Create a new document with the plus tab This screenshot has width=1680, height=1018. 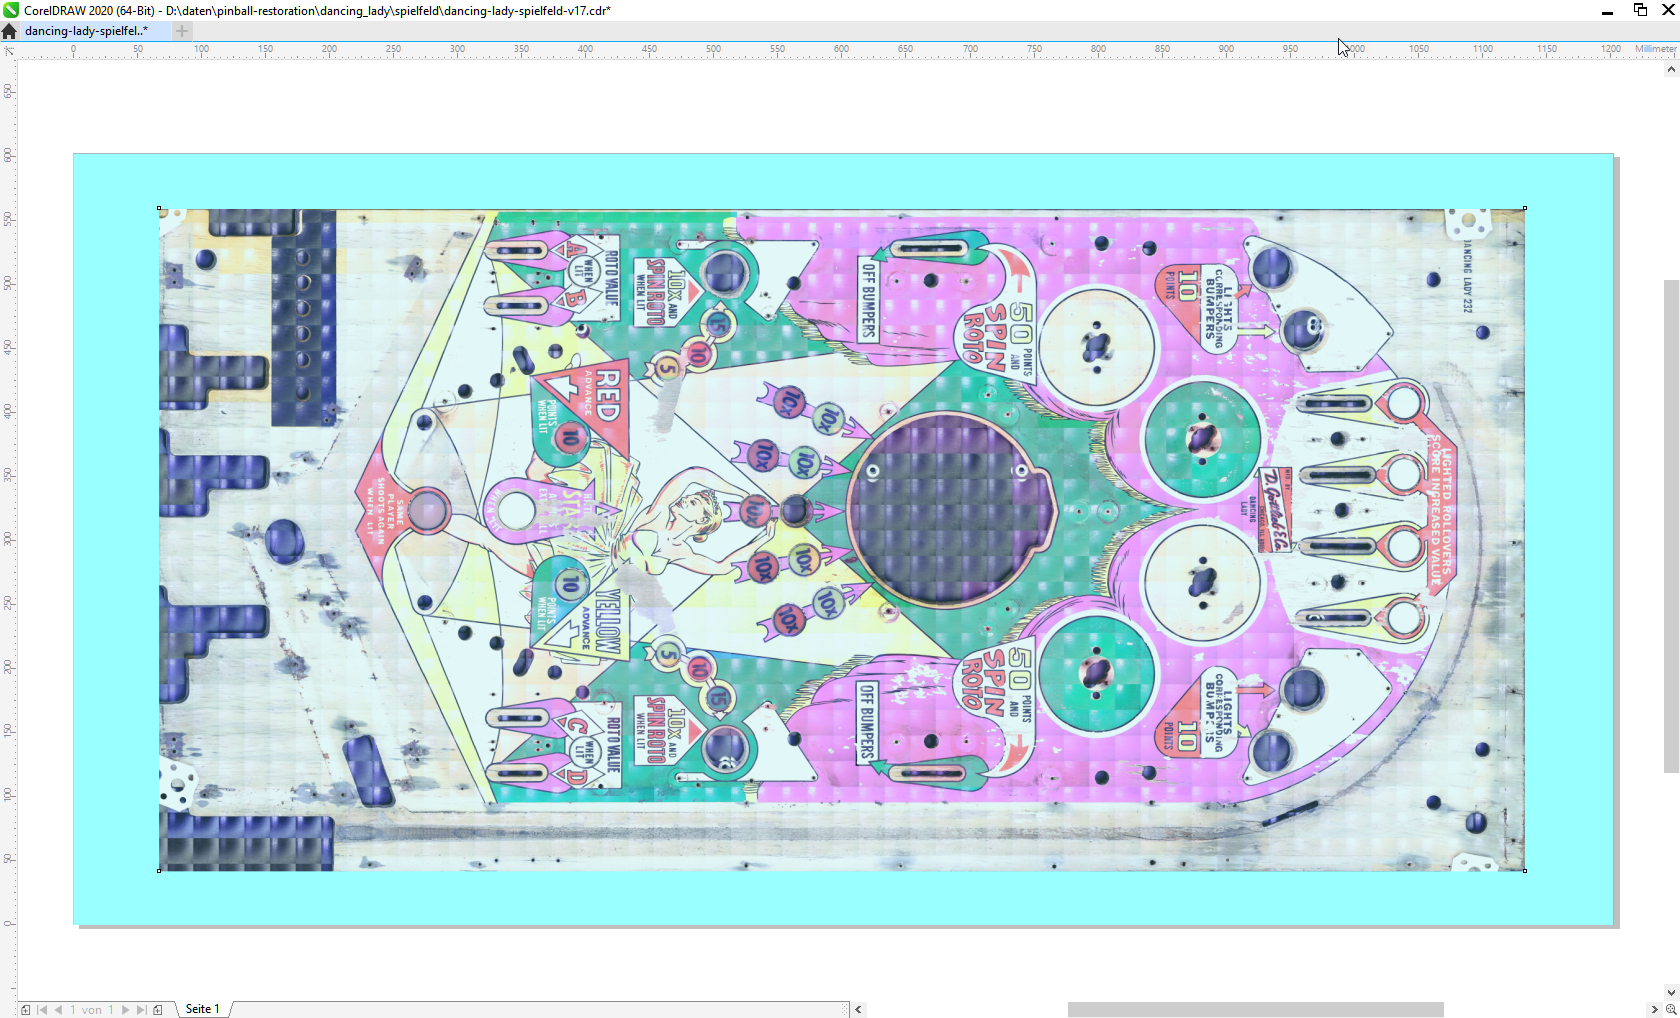click(x=182, y=31)
